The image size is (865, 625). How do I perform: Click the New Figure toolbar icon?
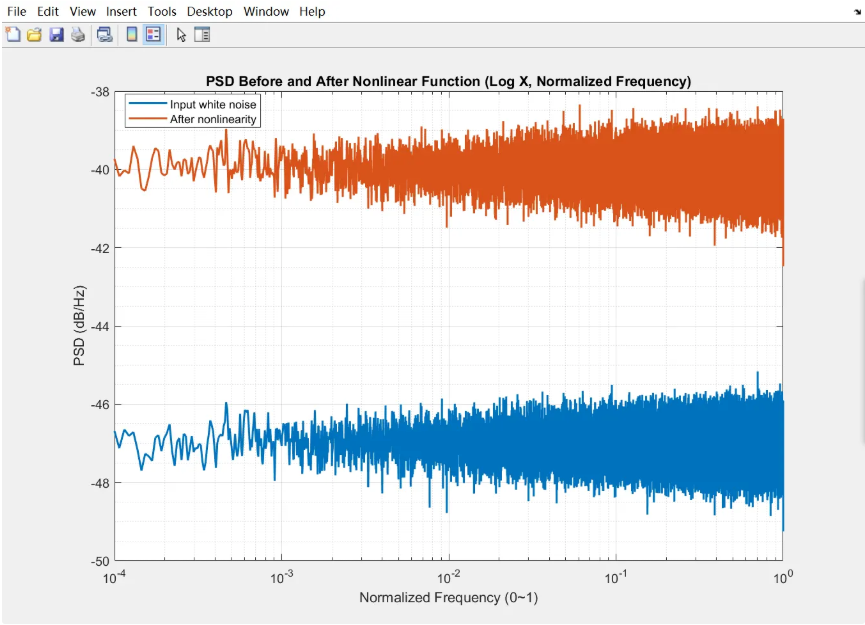point(13,35)
